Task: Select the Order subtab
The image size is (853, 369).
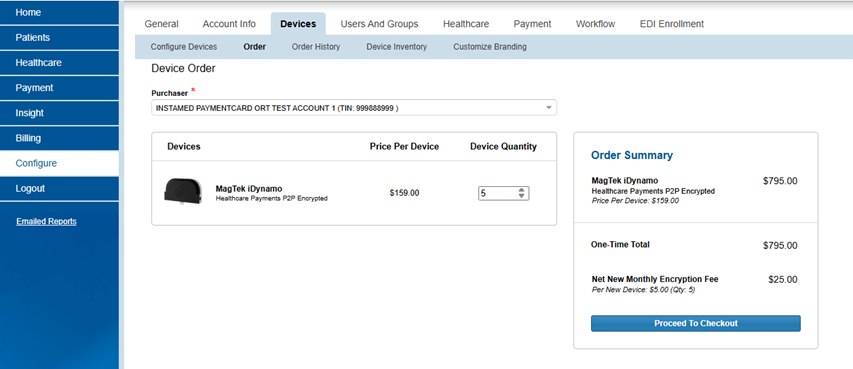Action: [x=255, y=47]
